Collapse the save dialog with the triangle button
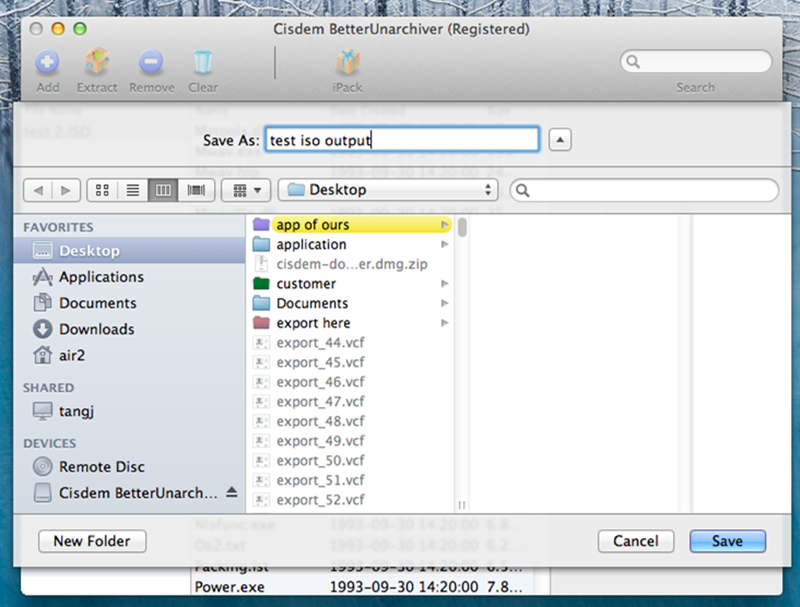 click(560, 140)
